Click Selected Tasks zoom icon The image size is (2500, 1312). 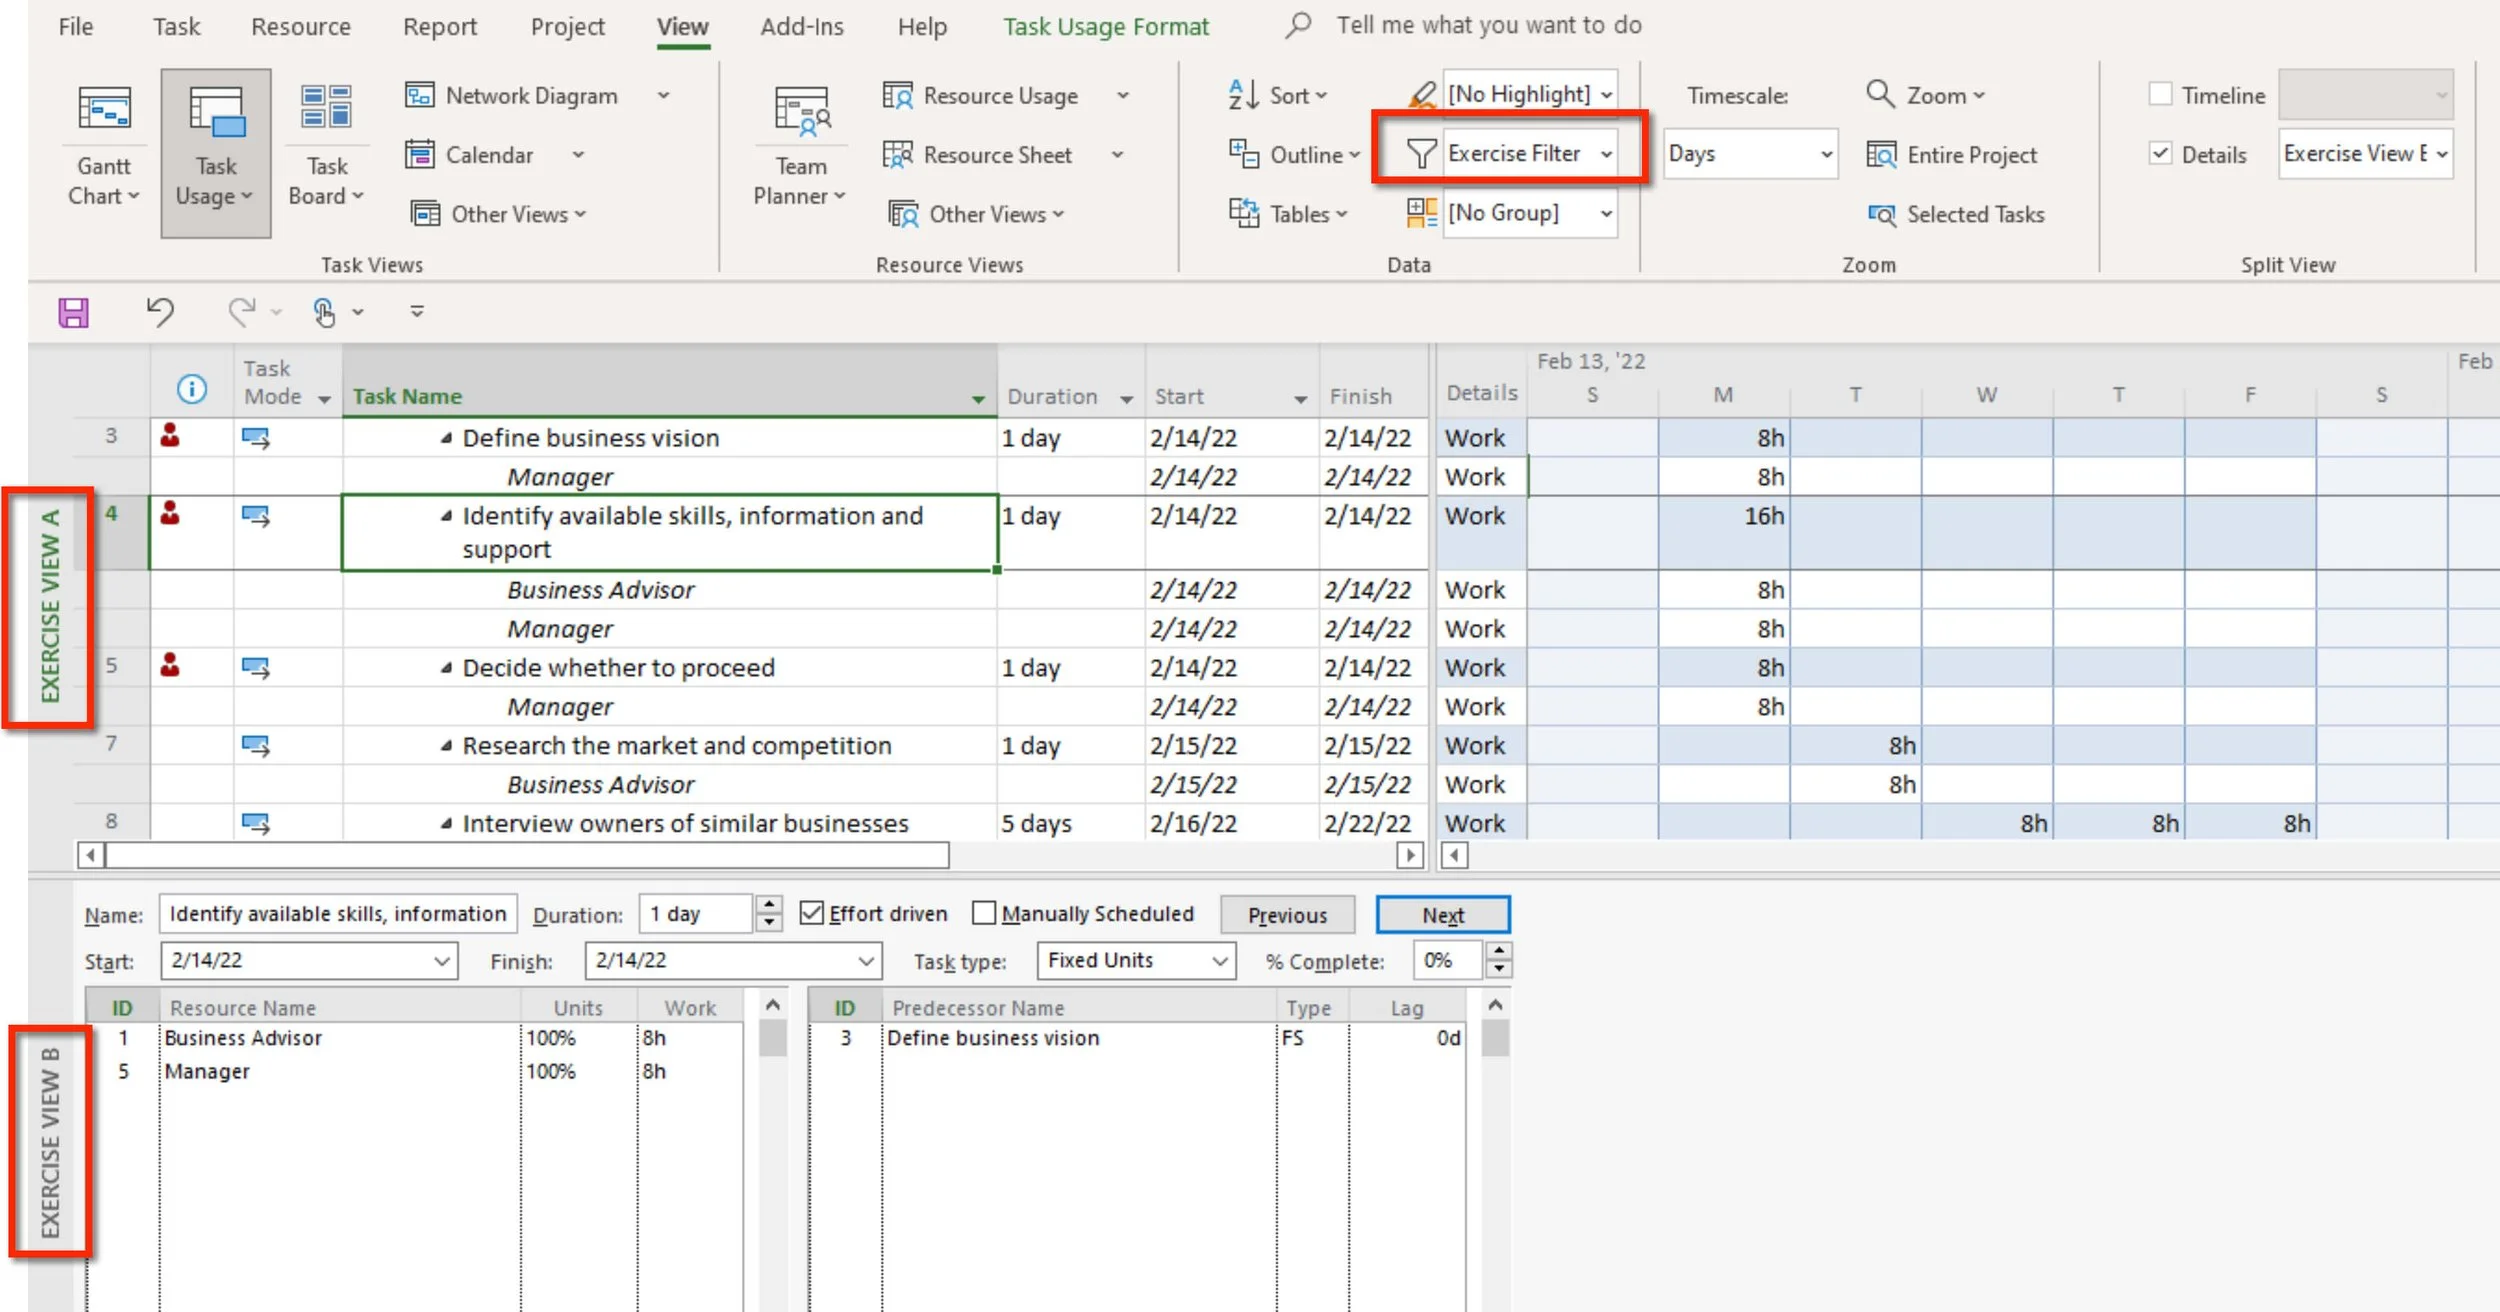pos(1881,215)
